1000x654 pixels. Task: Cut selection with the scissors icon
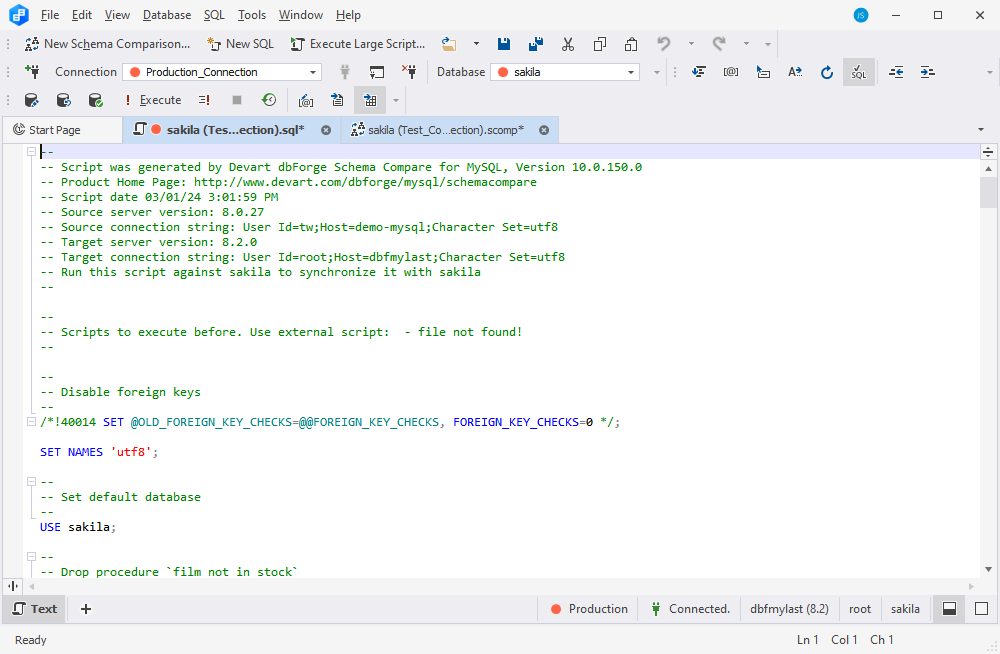pyautogui.click(x=568, y=44)
